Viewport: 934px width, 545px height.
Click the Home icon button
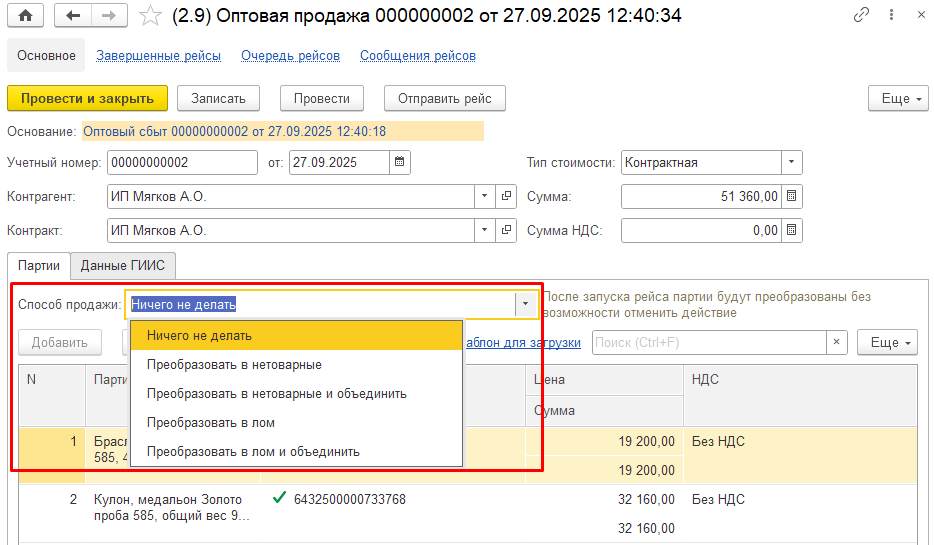[25, 16]
